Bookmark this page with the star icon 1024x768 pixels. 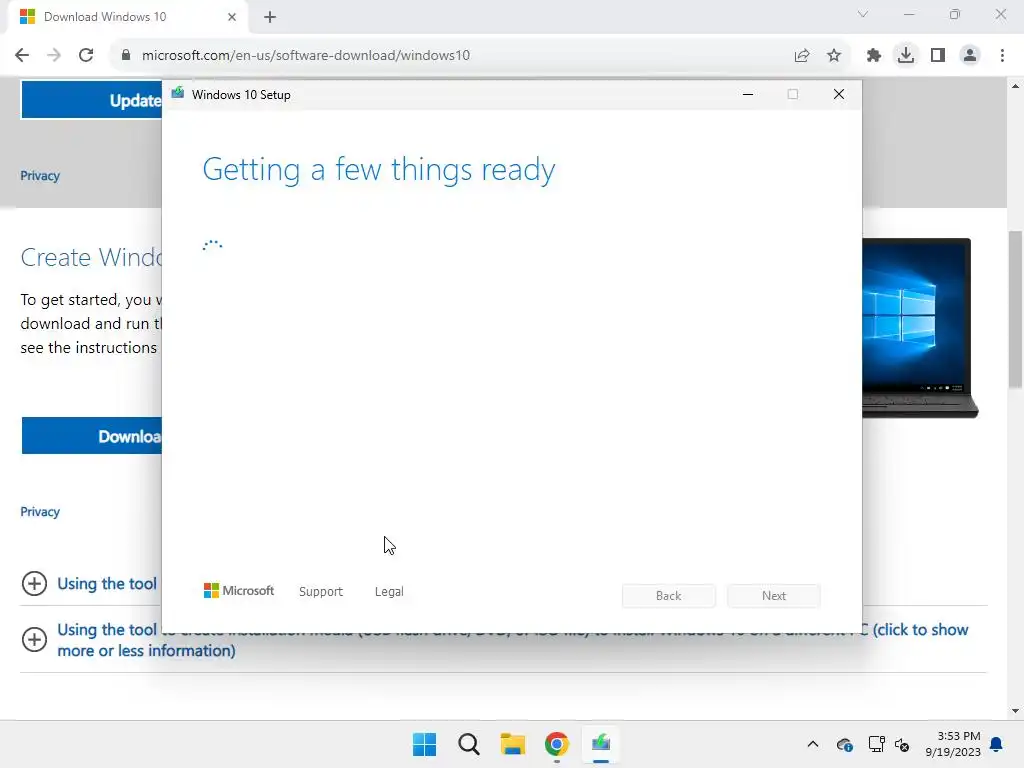point(834,56)
